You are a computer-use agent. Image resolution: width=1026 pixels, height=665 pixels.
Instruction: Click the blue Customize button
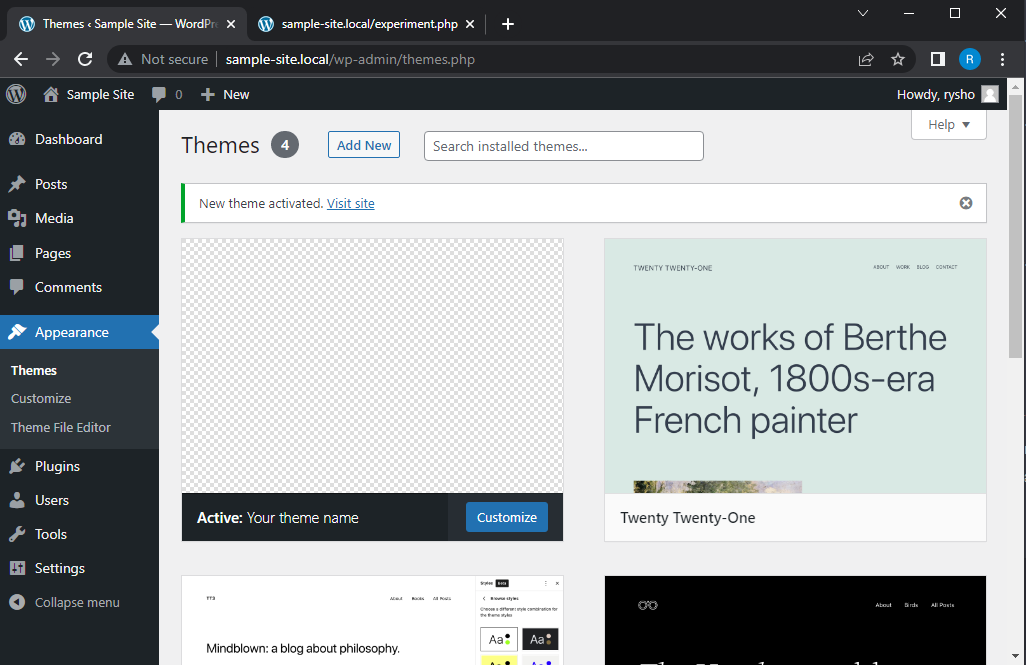506,517
